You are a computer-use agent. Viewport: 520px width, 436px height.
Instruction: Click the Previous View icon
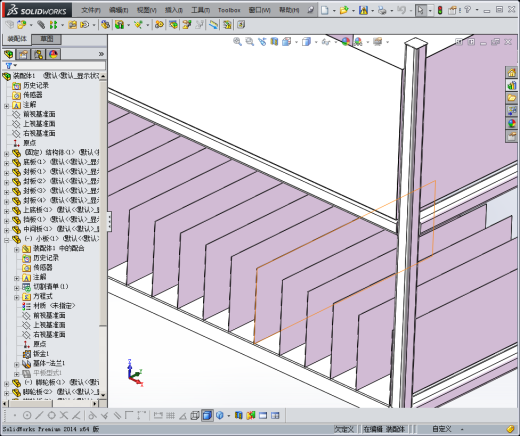click(x=262, y=42)
